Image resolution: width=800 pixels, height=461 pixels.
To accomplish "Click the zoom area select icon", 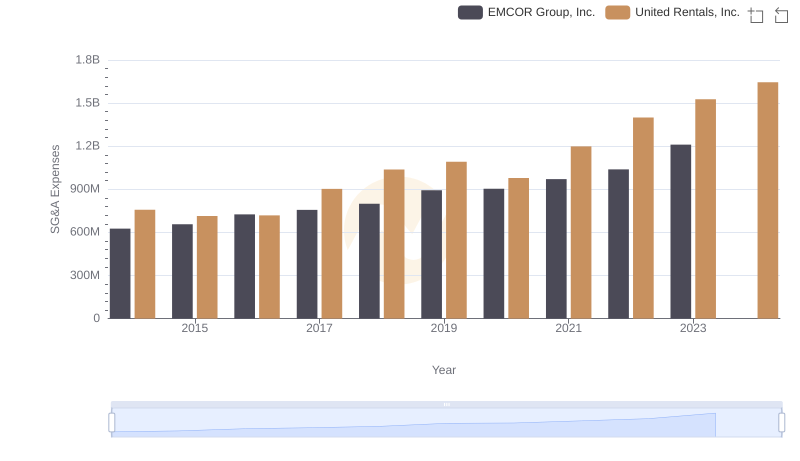I will point(756,15).
